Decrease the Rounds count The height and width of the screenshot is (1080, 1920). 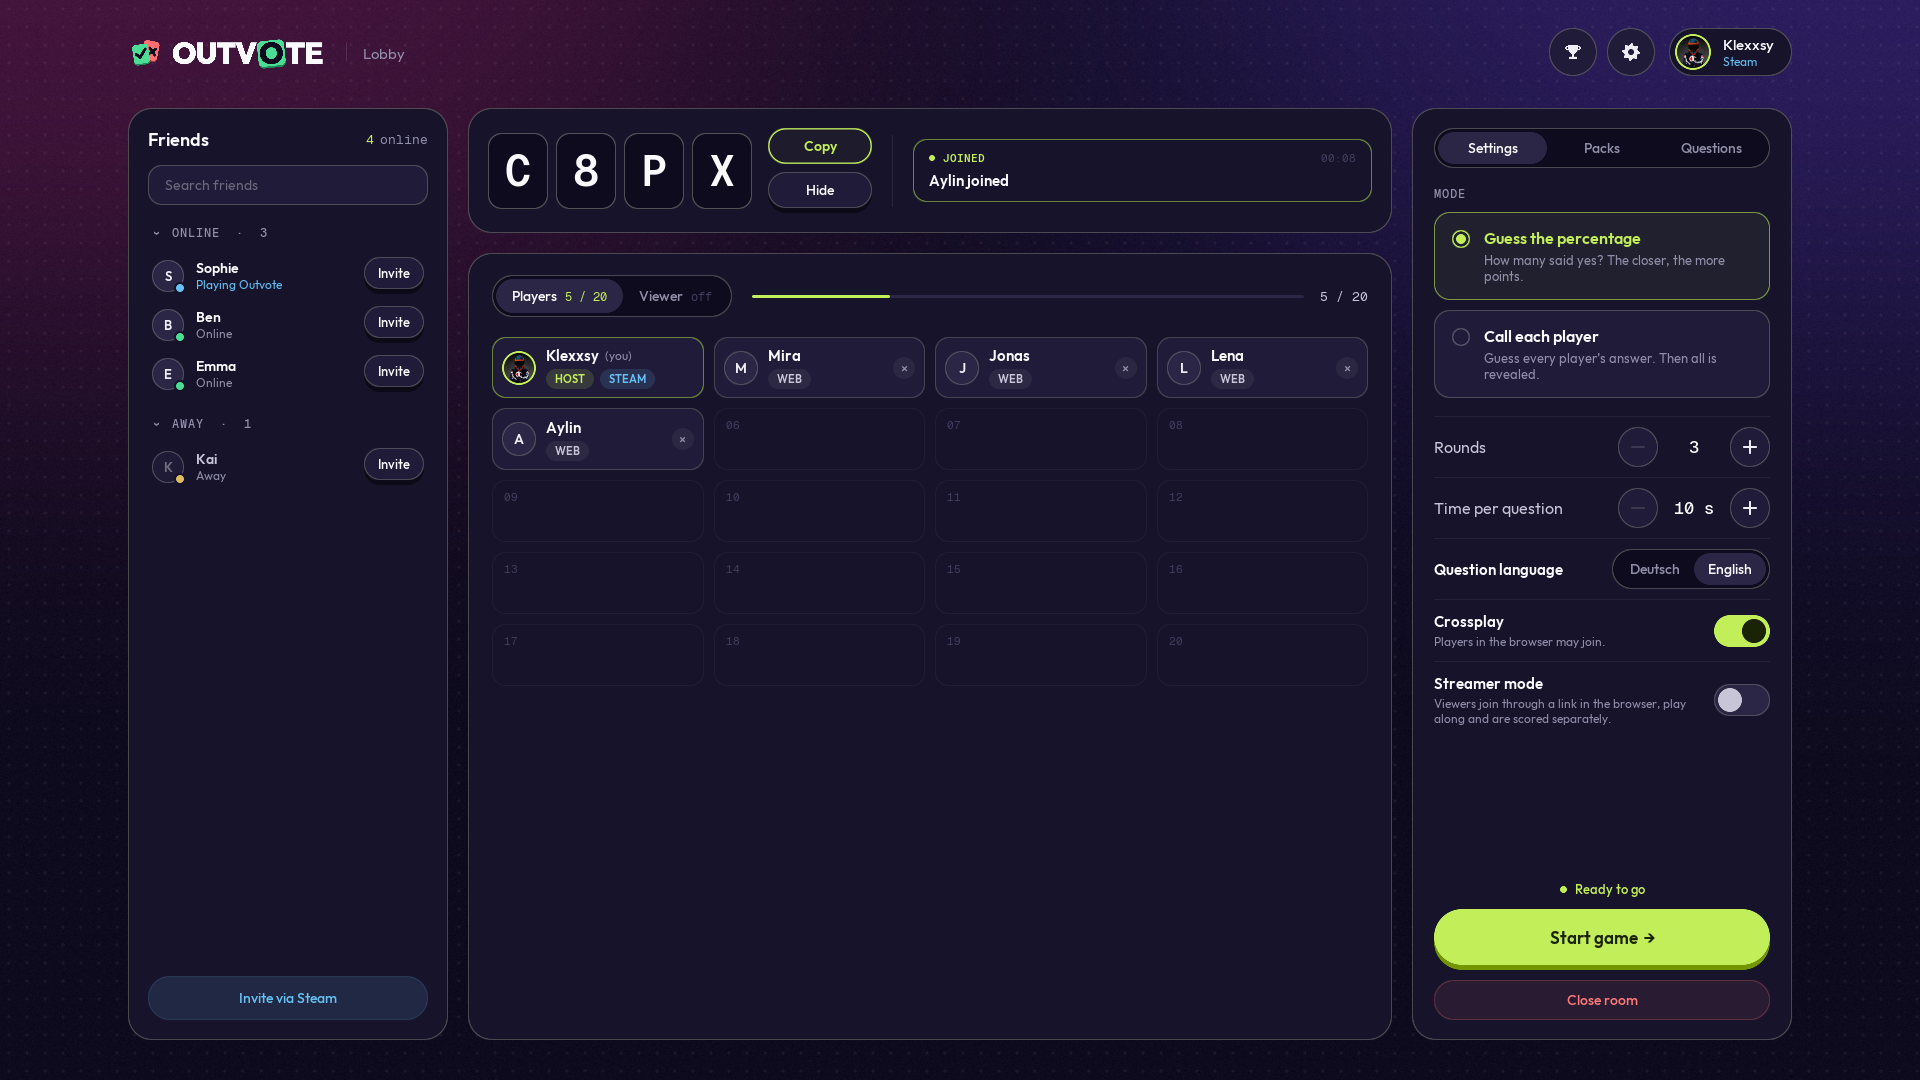point(1638,447)
